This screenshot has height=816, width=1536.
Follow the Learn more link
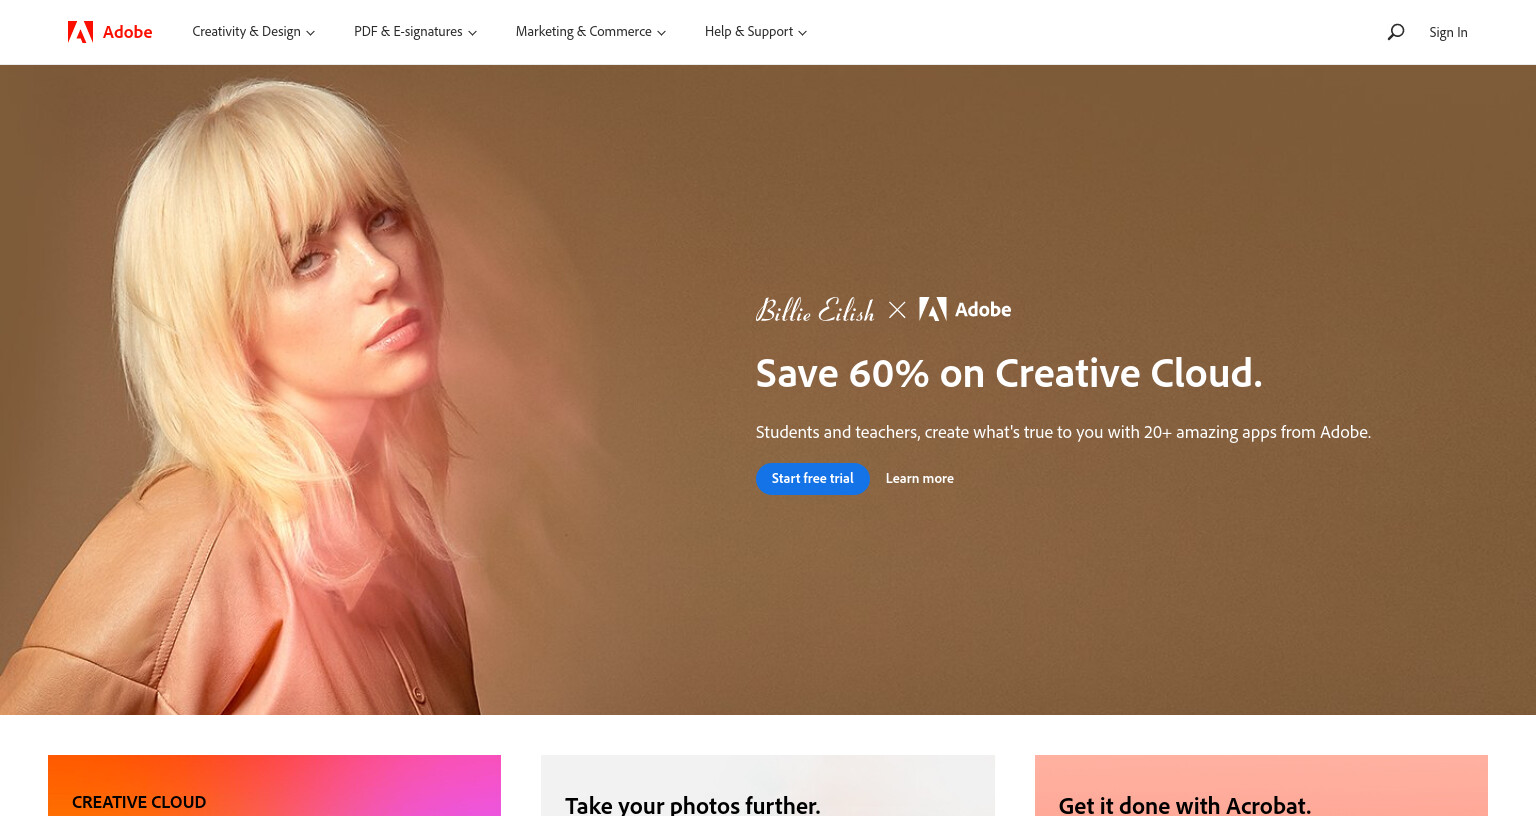click(920, 478)
